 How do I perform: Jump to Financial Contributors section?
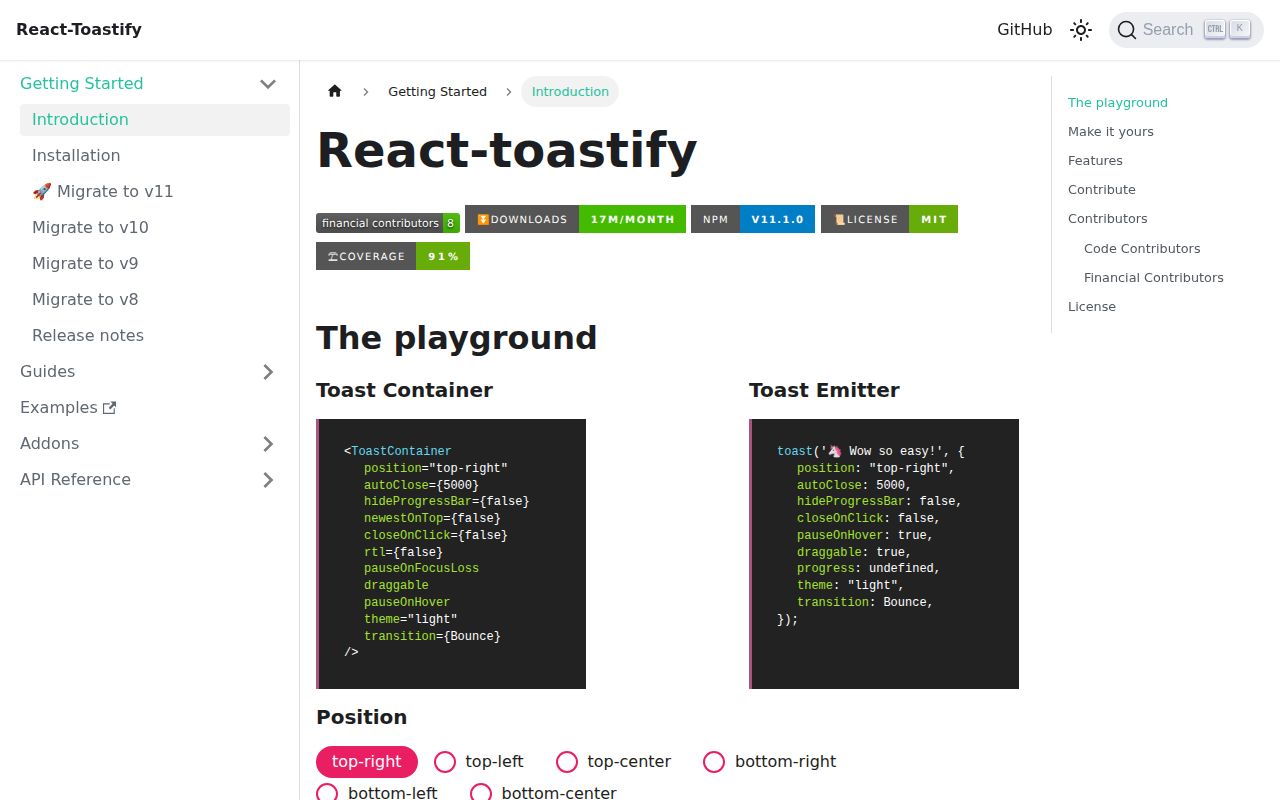(1154, 278)
